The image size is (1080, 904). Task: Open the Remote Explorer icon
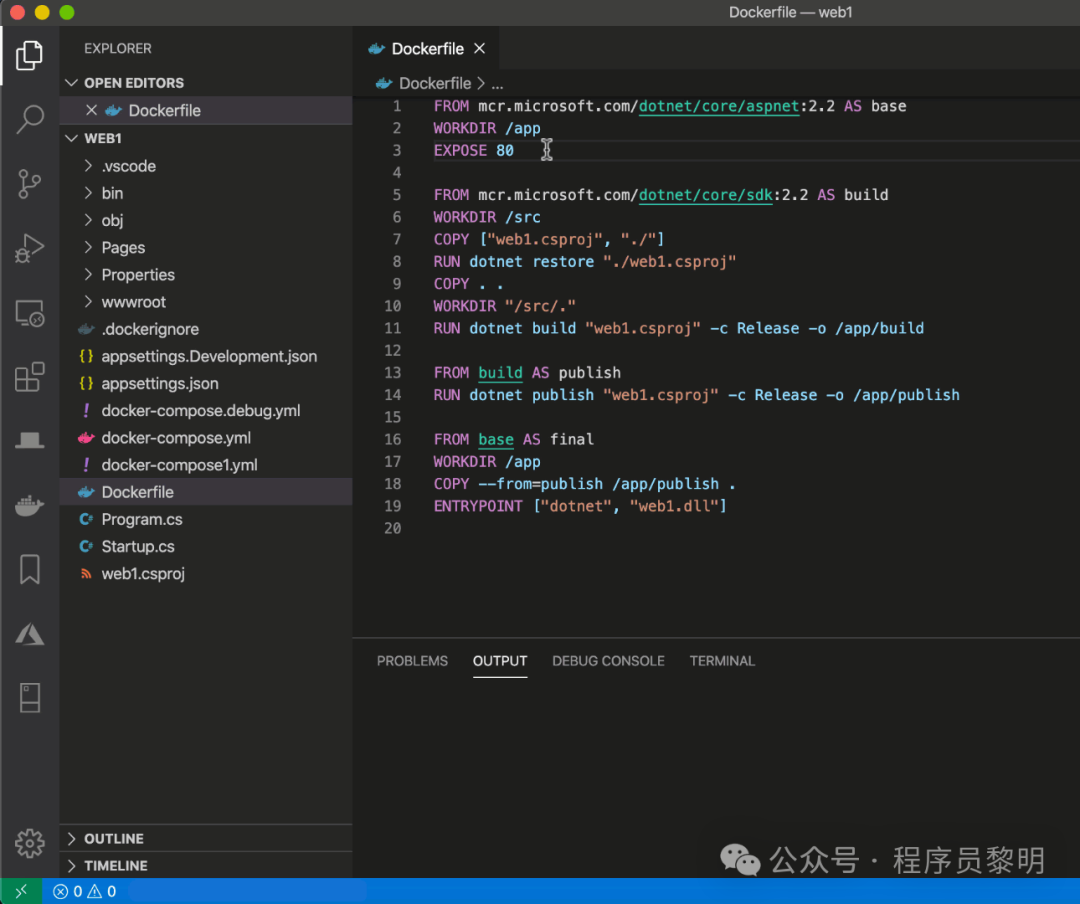coord(29,313)
